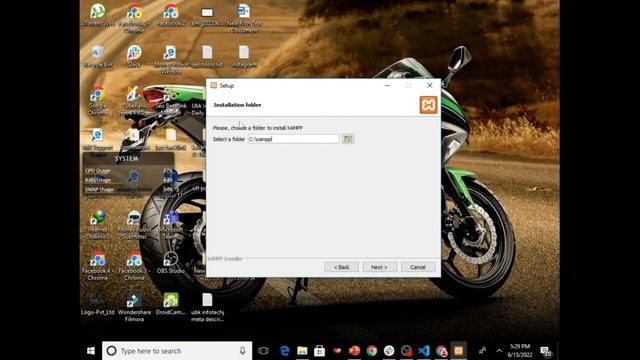
Task: Click the RAM Usage row in System widget
Action: pos(128,180)
